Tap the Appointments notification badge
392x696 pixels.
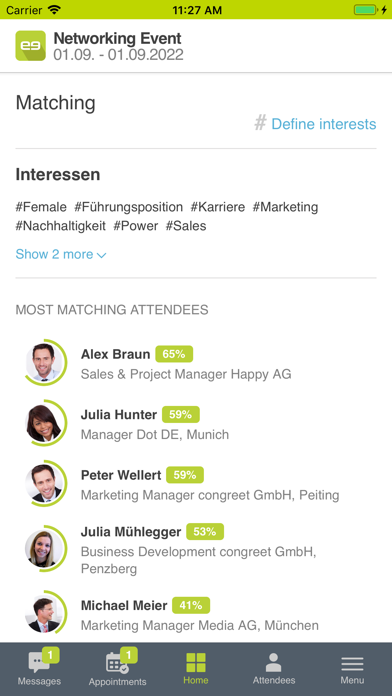point(129,655)
